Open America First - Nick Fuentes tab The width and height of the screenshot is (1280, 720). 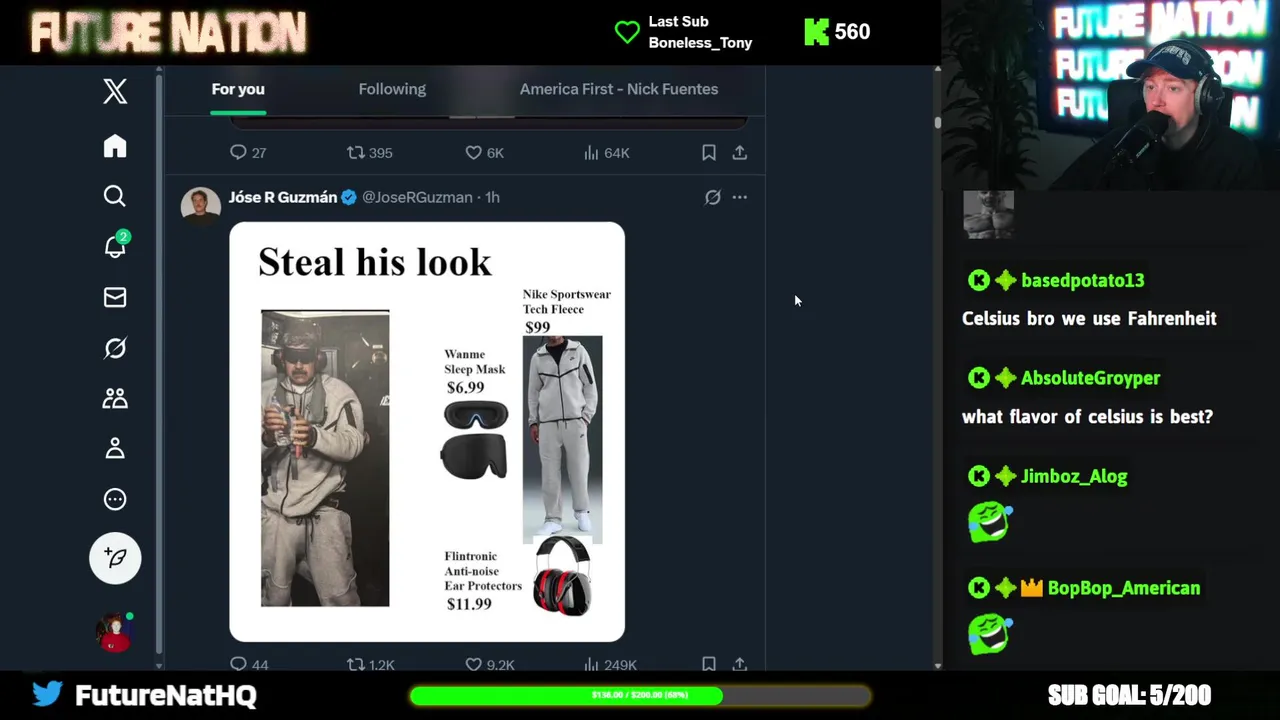coord(619,89)
